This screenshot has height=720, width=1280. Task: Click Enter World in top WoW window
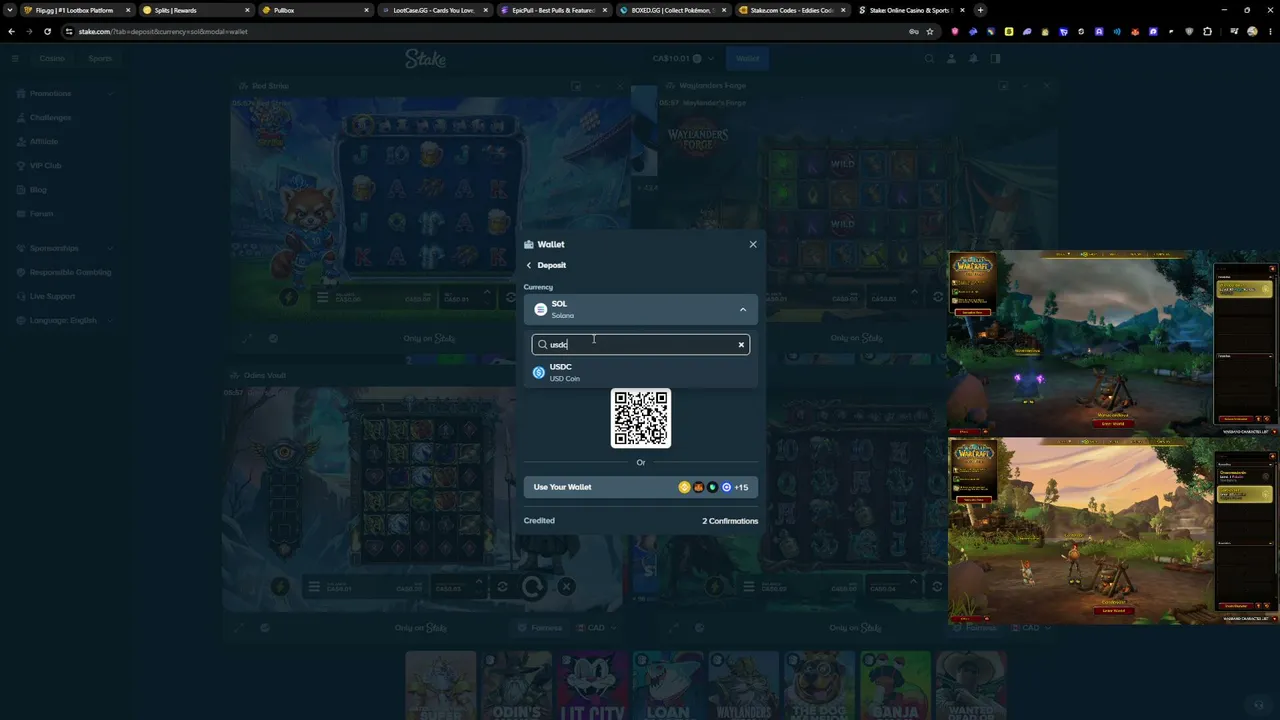1112,423
